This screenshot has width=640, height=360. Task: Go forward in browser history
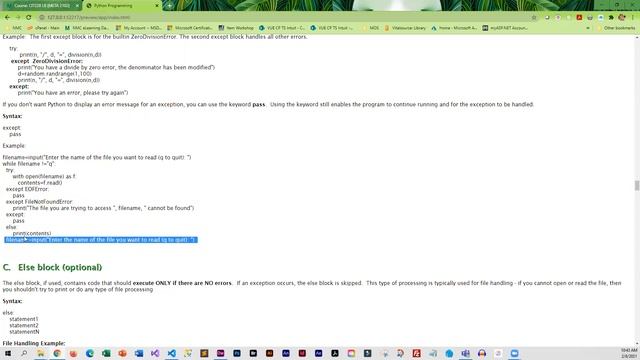click(18, 18)
